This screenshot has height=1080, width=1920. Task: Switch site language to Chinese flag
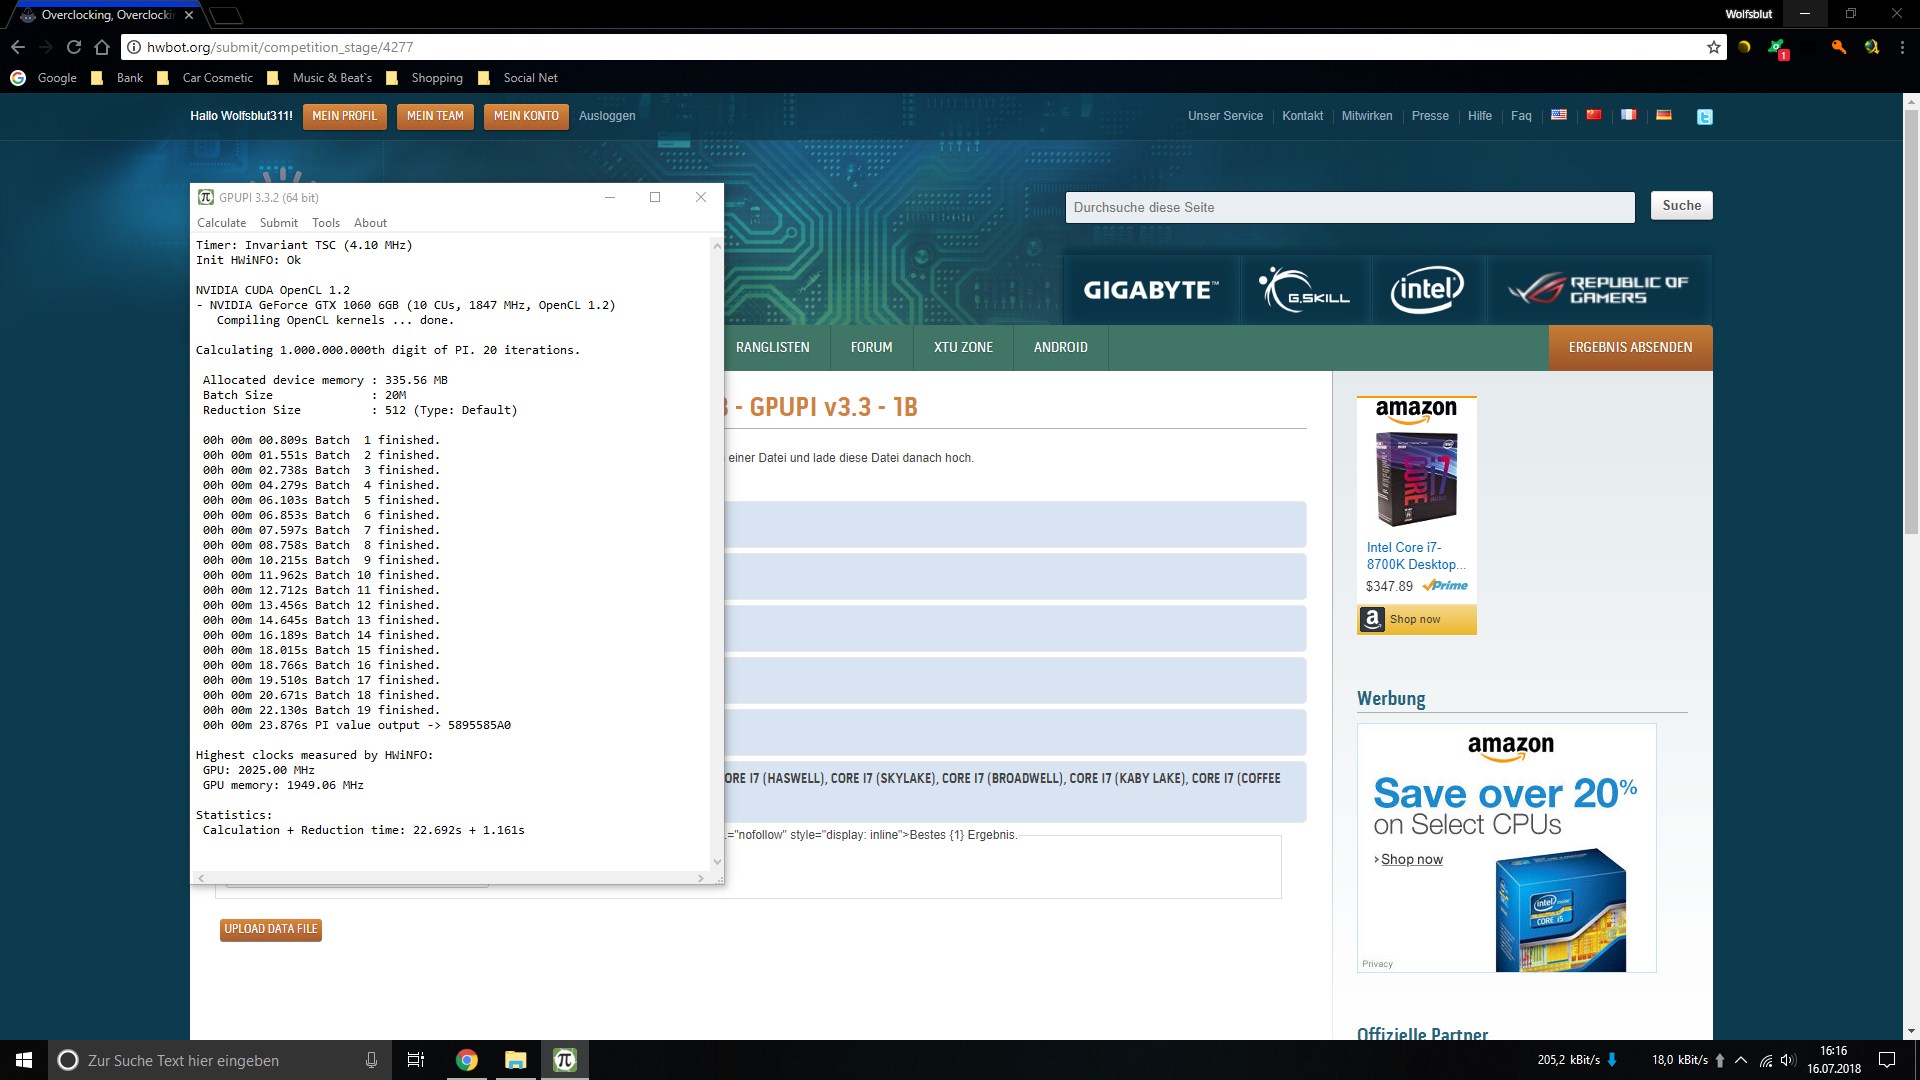point(1594,115)
